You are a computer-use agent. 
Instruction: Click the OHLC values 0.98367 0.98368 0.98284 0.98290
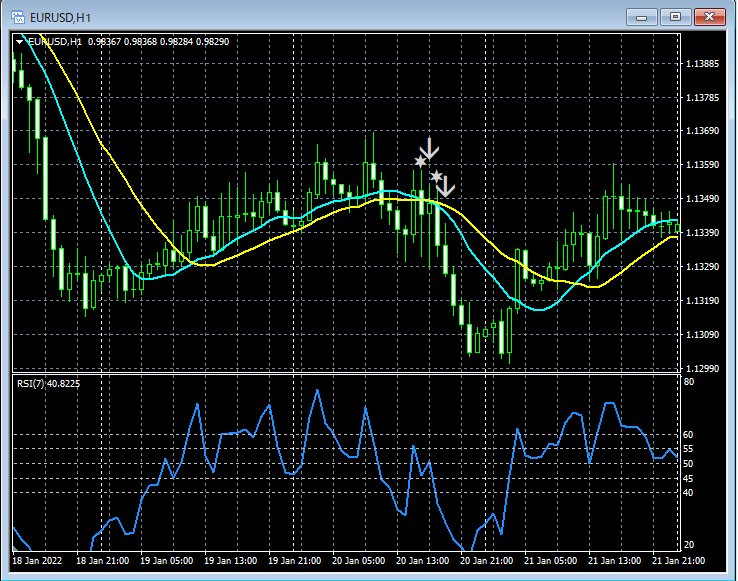[x=159, y=42]
